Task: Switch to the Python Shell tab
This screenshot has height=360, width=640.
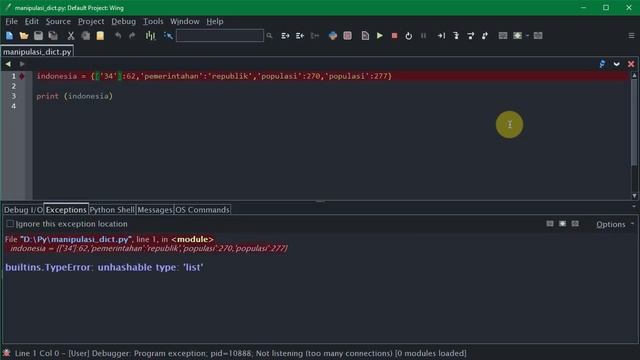Action: (x=112, y=210)
